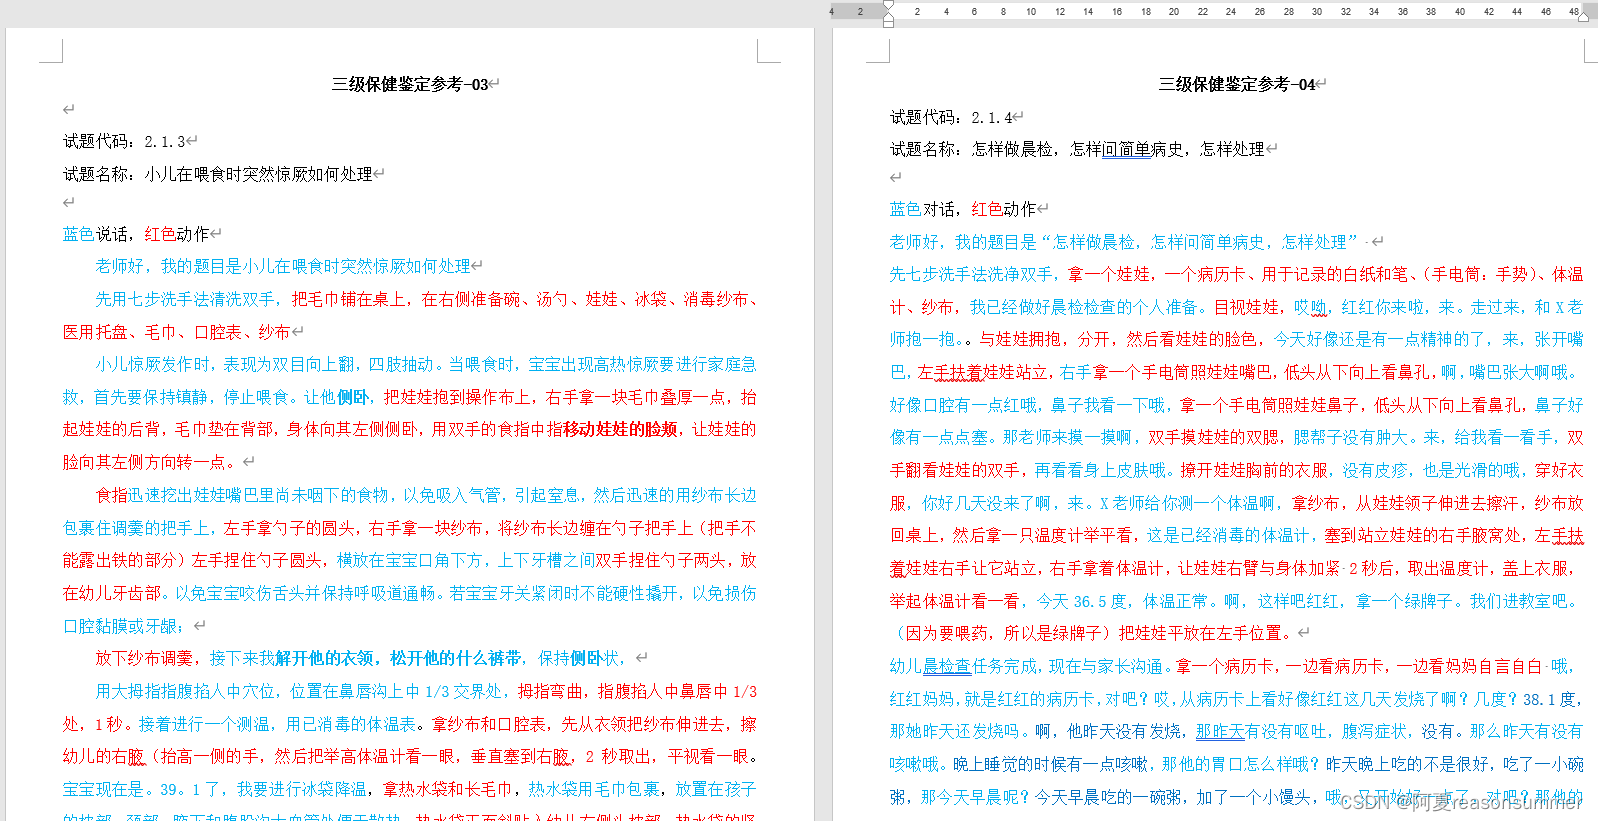Click the bold phrase "松开他的什么裤带"
Image resolution: width=1598 pixels, height=821 pixels.
(x=456, y=658)
